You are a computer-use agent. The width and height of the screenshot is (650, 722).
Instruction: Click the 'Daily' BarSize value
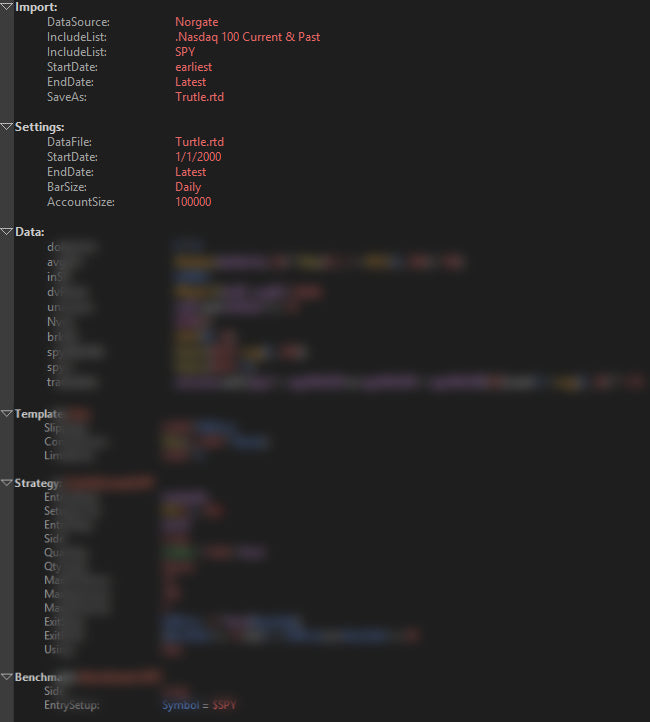188,187
